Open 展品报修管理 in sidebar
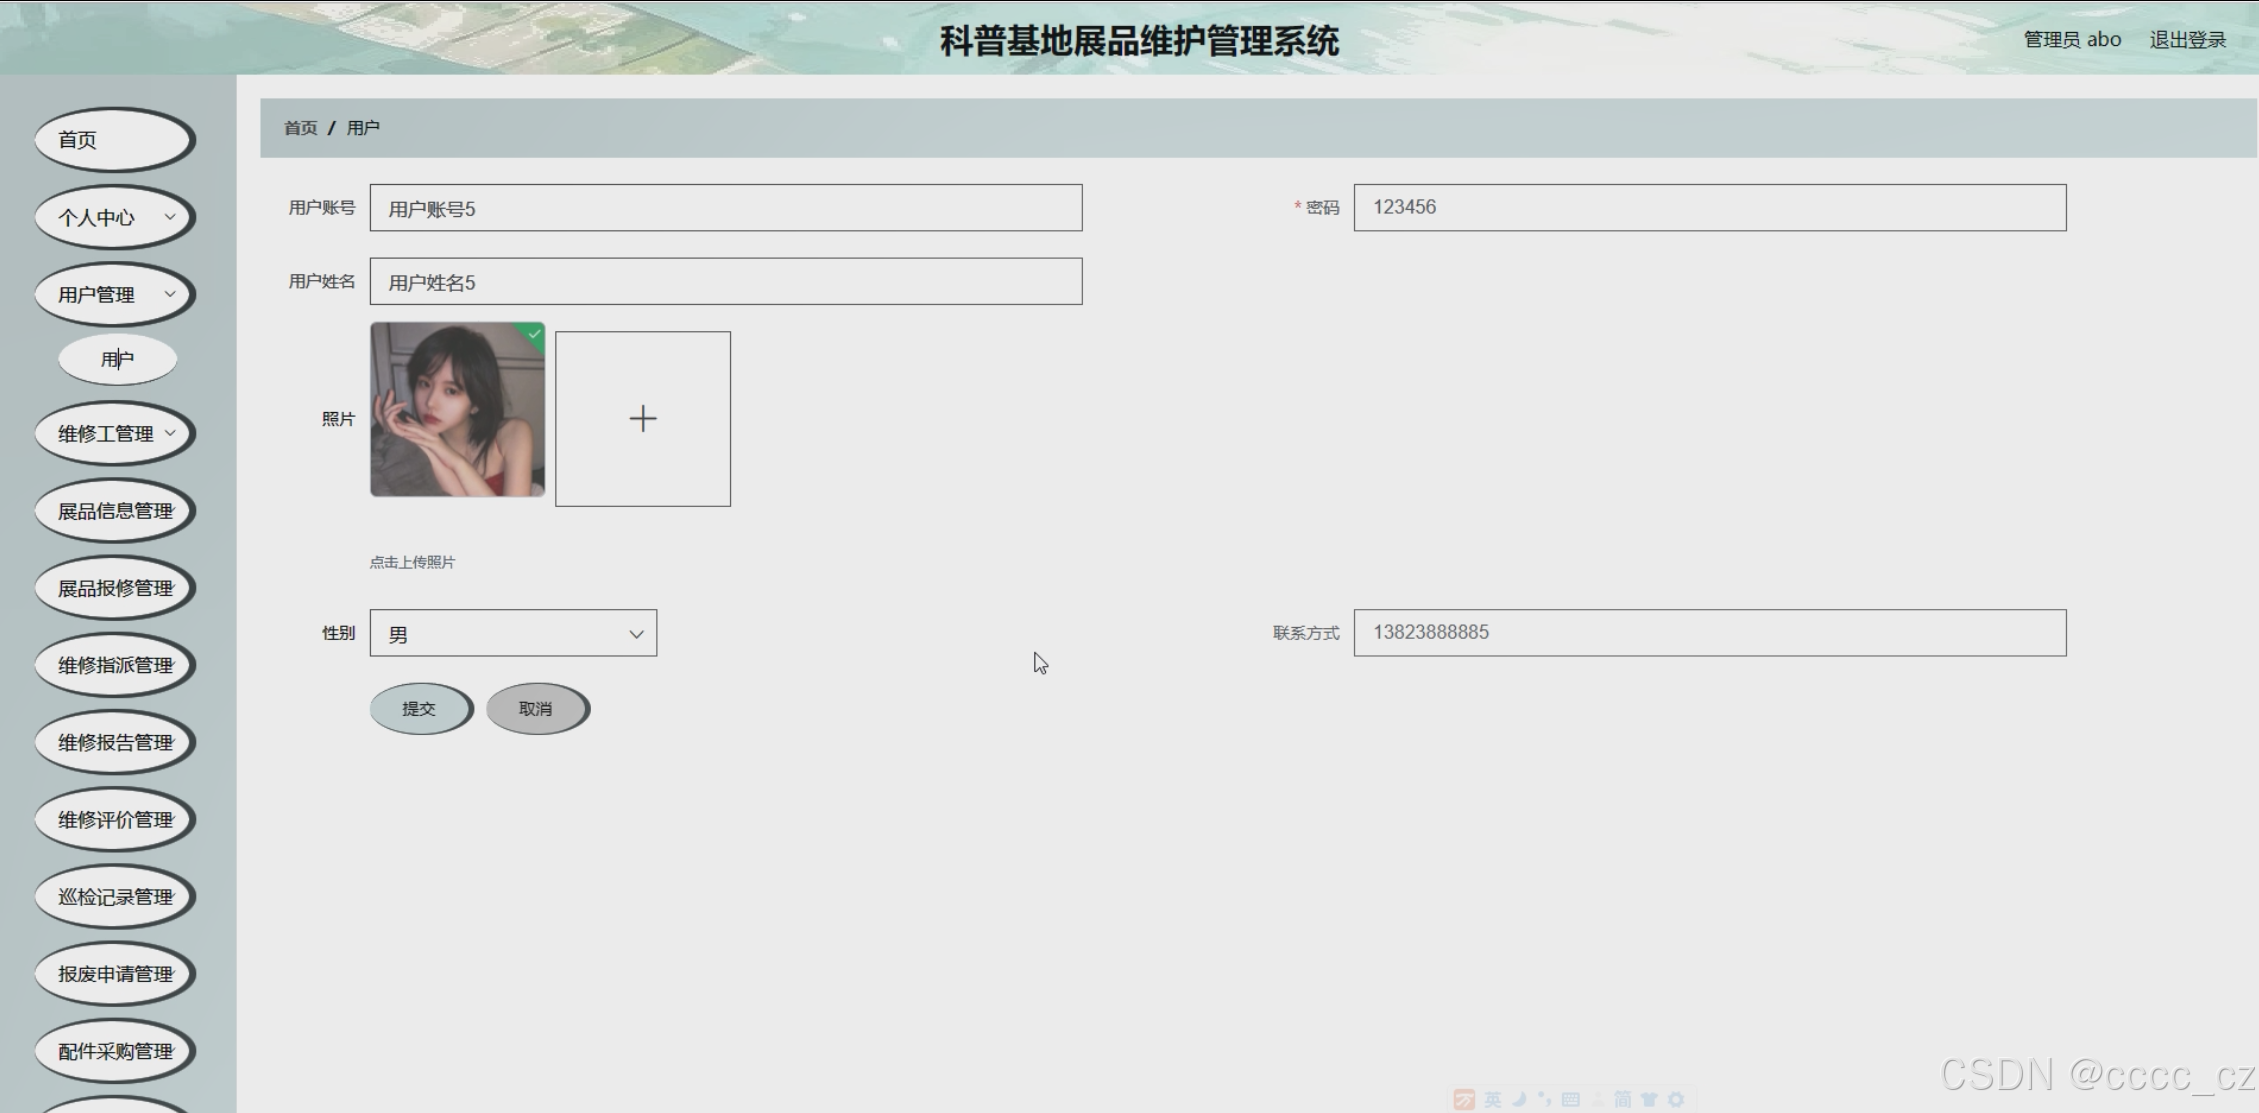This screenshot has width=2259, height=1113. [115, 588]
